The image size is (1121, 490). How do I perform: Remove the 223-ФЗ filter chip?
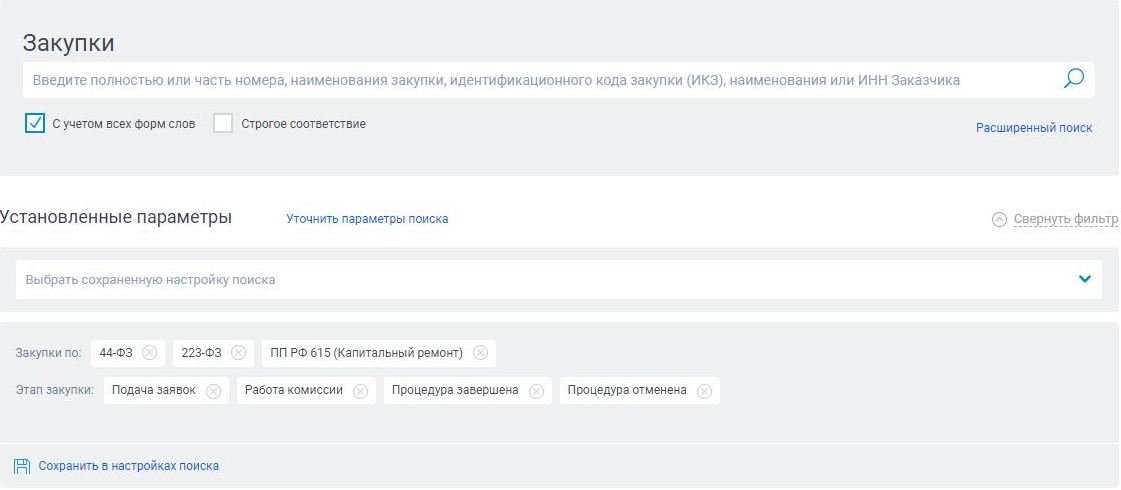(239, 353)
